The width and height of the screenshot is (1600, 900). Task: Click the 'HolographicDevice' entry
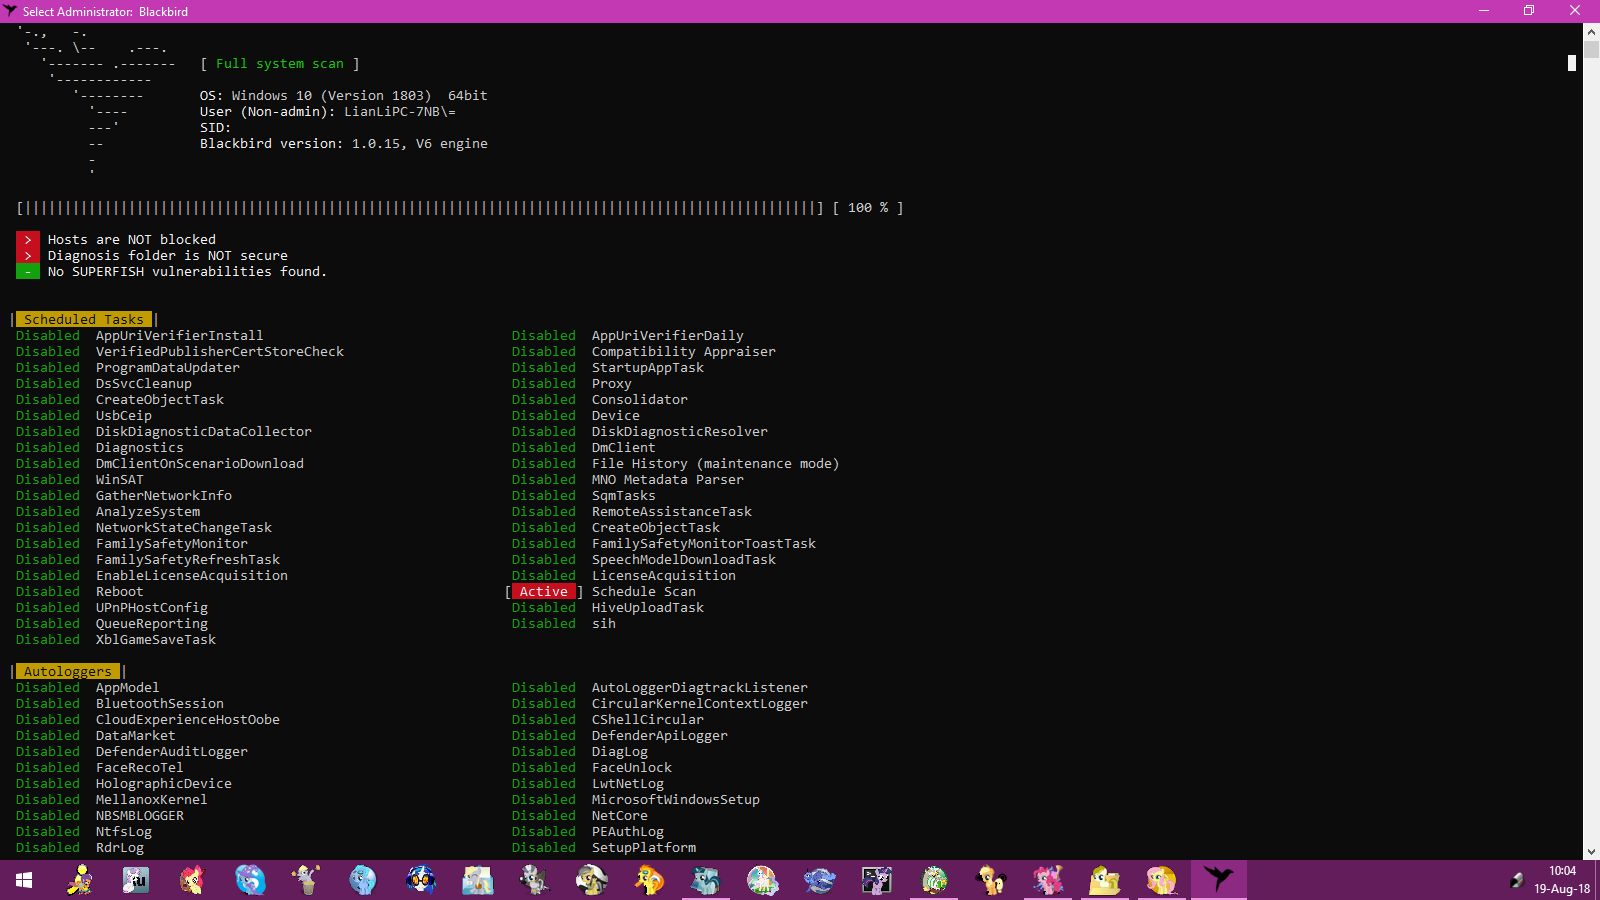pyautogui.click(x=164, y=784)
